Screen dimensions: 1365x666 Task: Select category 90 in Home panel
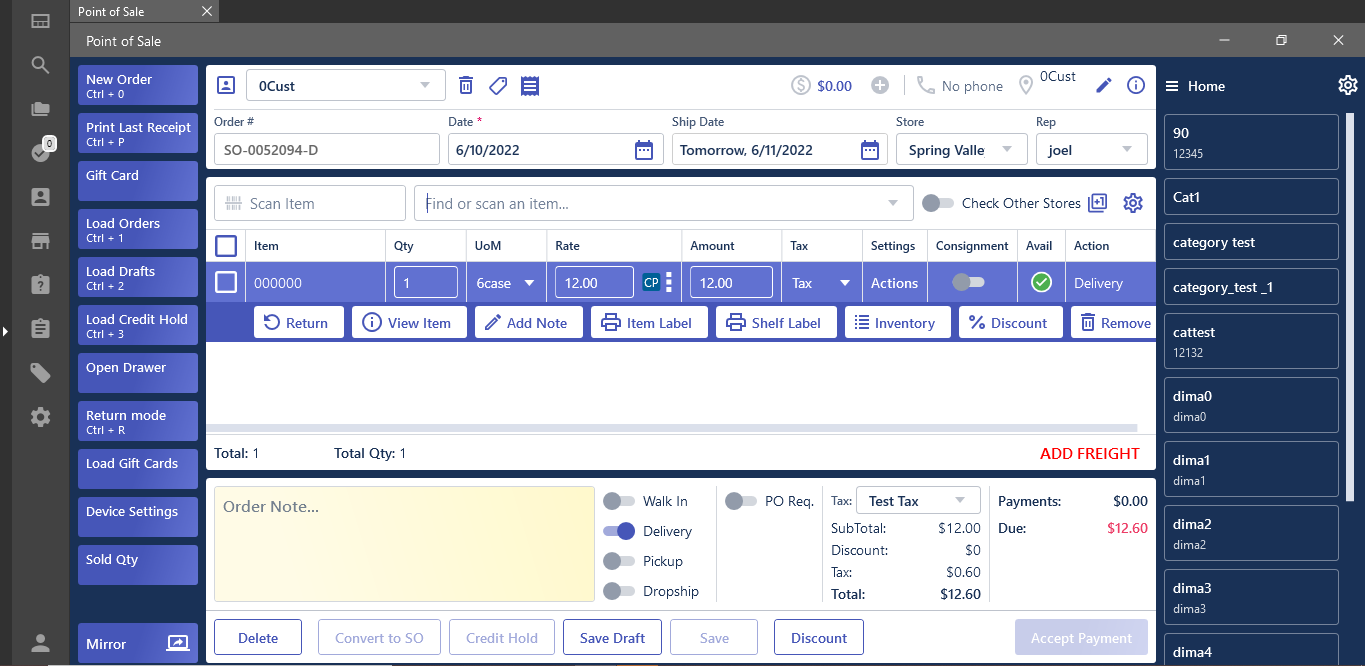click(x=1251, y=142)
